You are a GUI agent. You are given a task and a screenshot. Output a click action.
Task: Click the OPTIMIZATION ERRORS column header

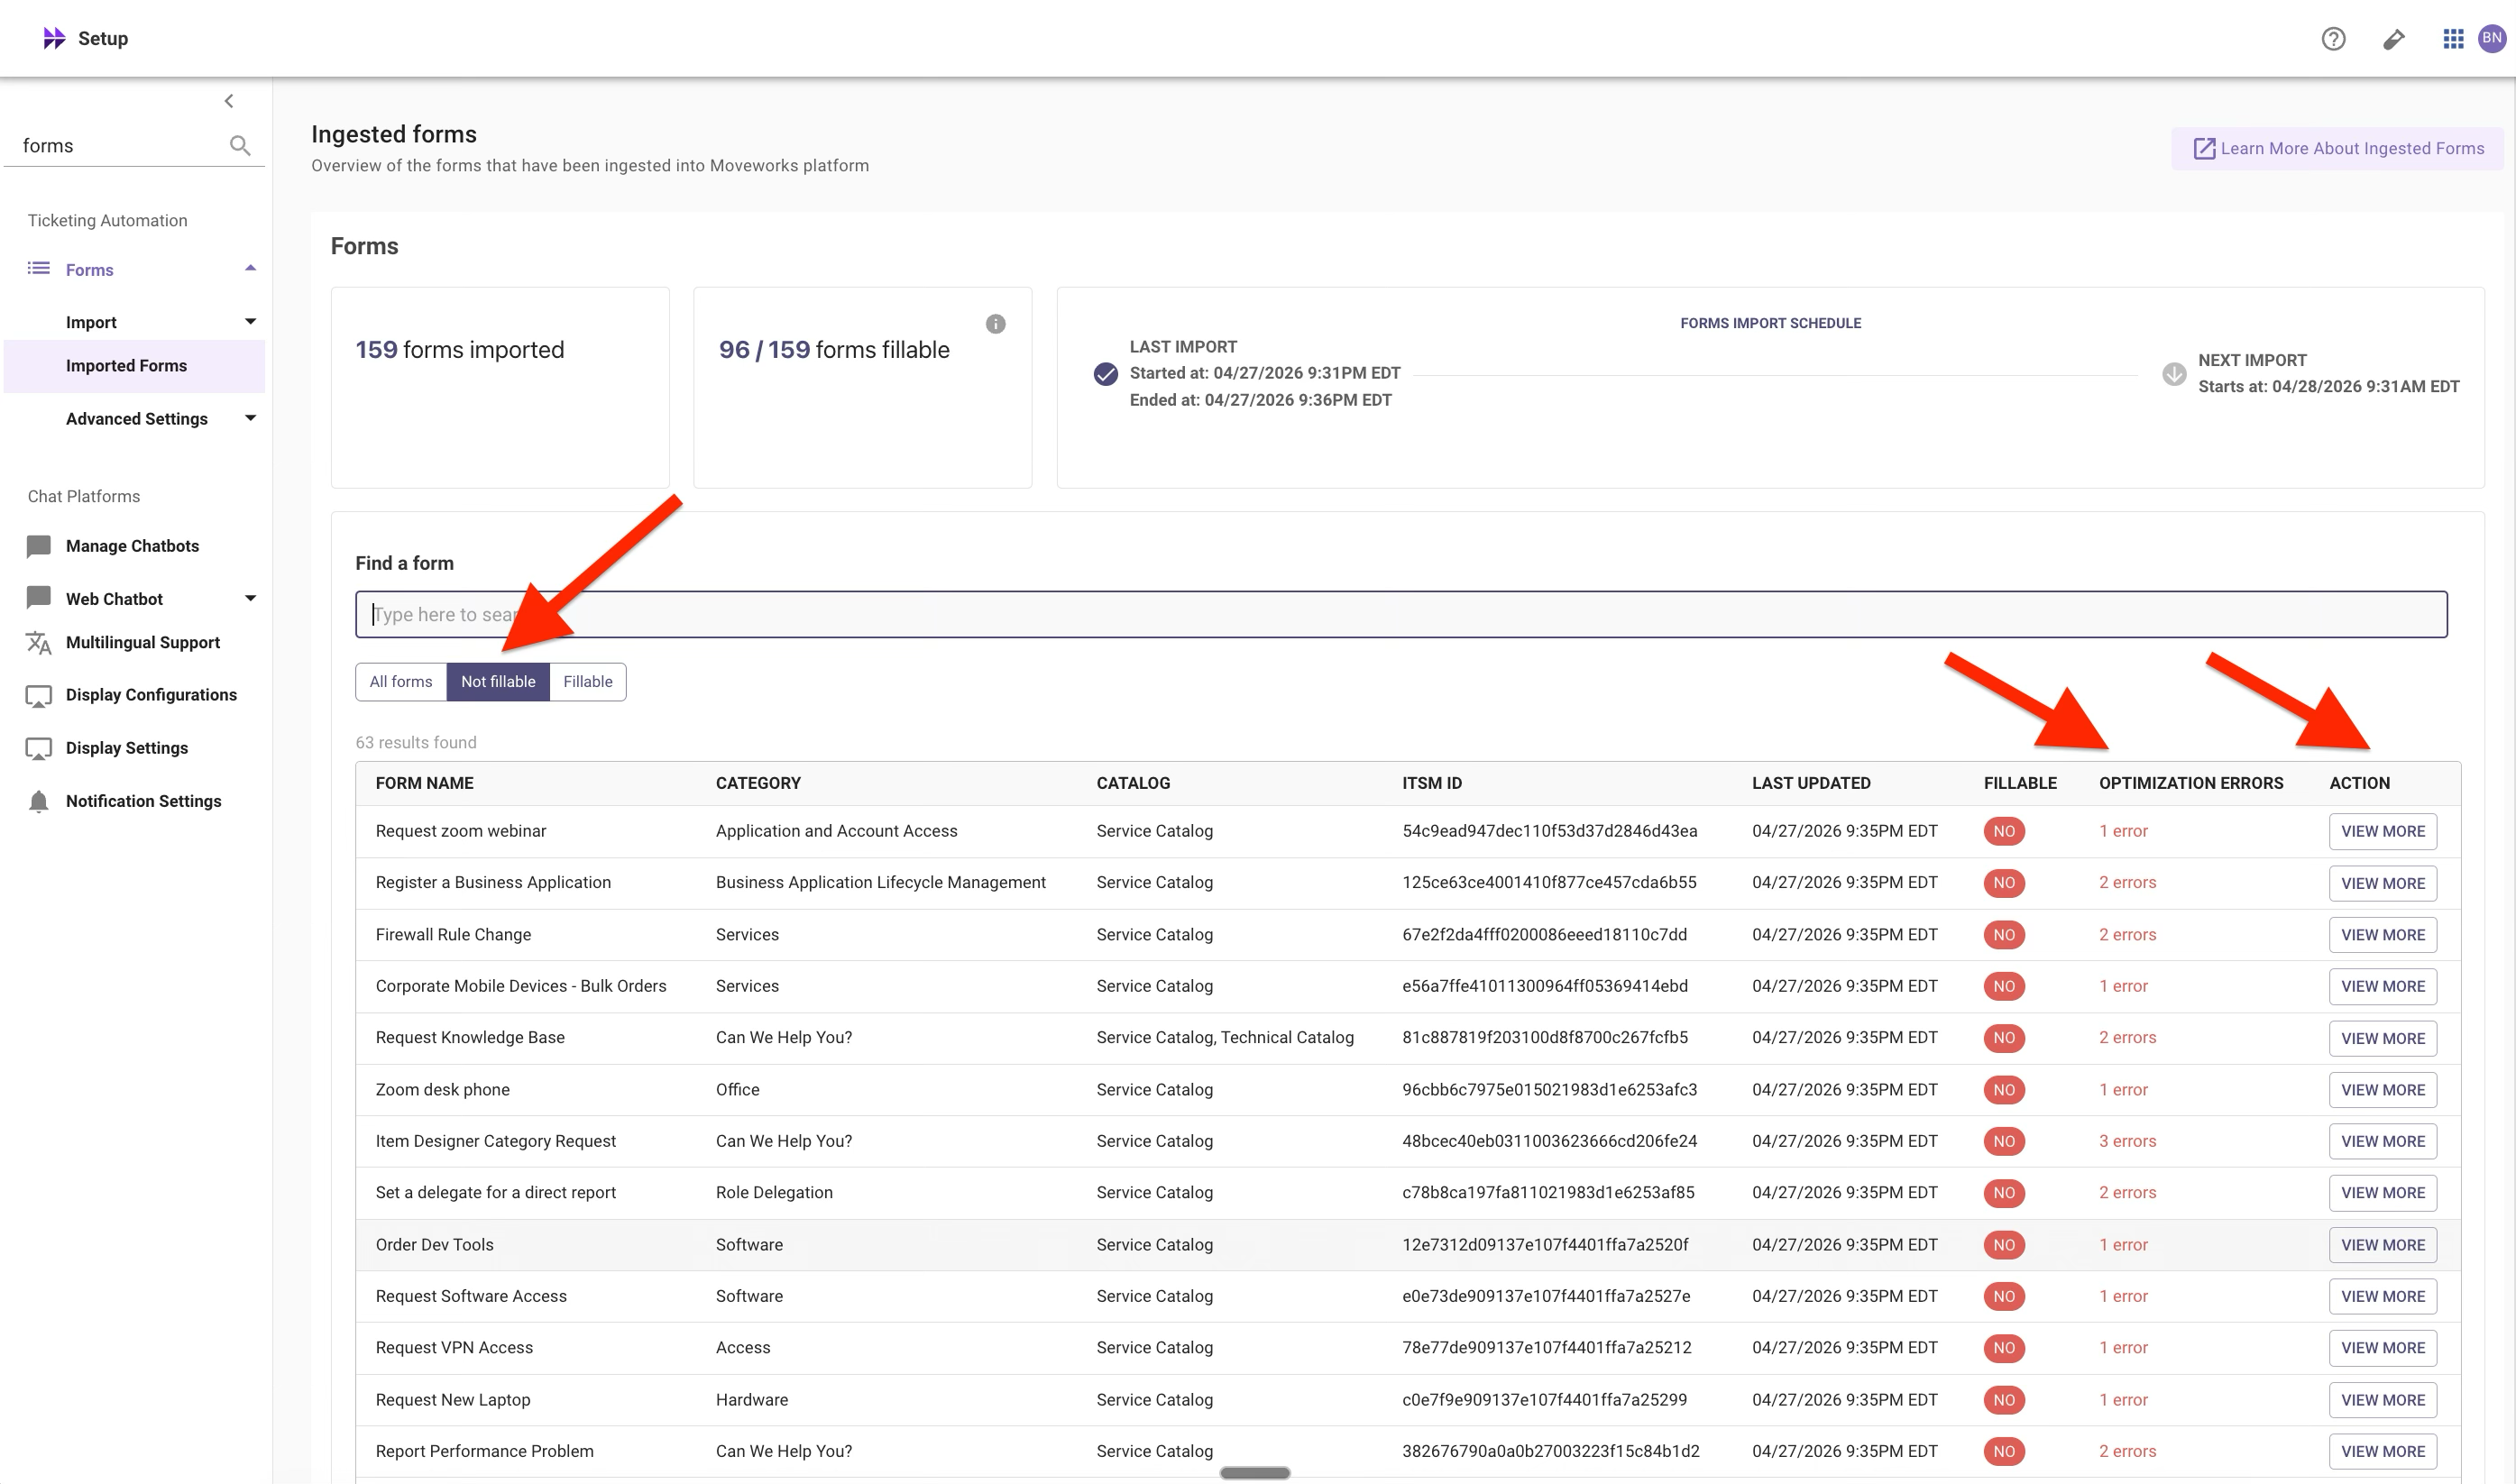(2191, 783)
